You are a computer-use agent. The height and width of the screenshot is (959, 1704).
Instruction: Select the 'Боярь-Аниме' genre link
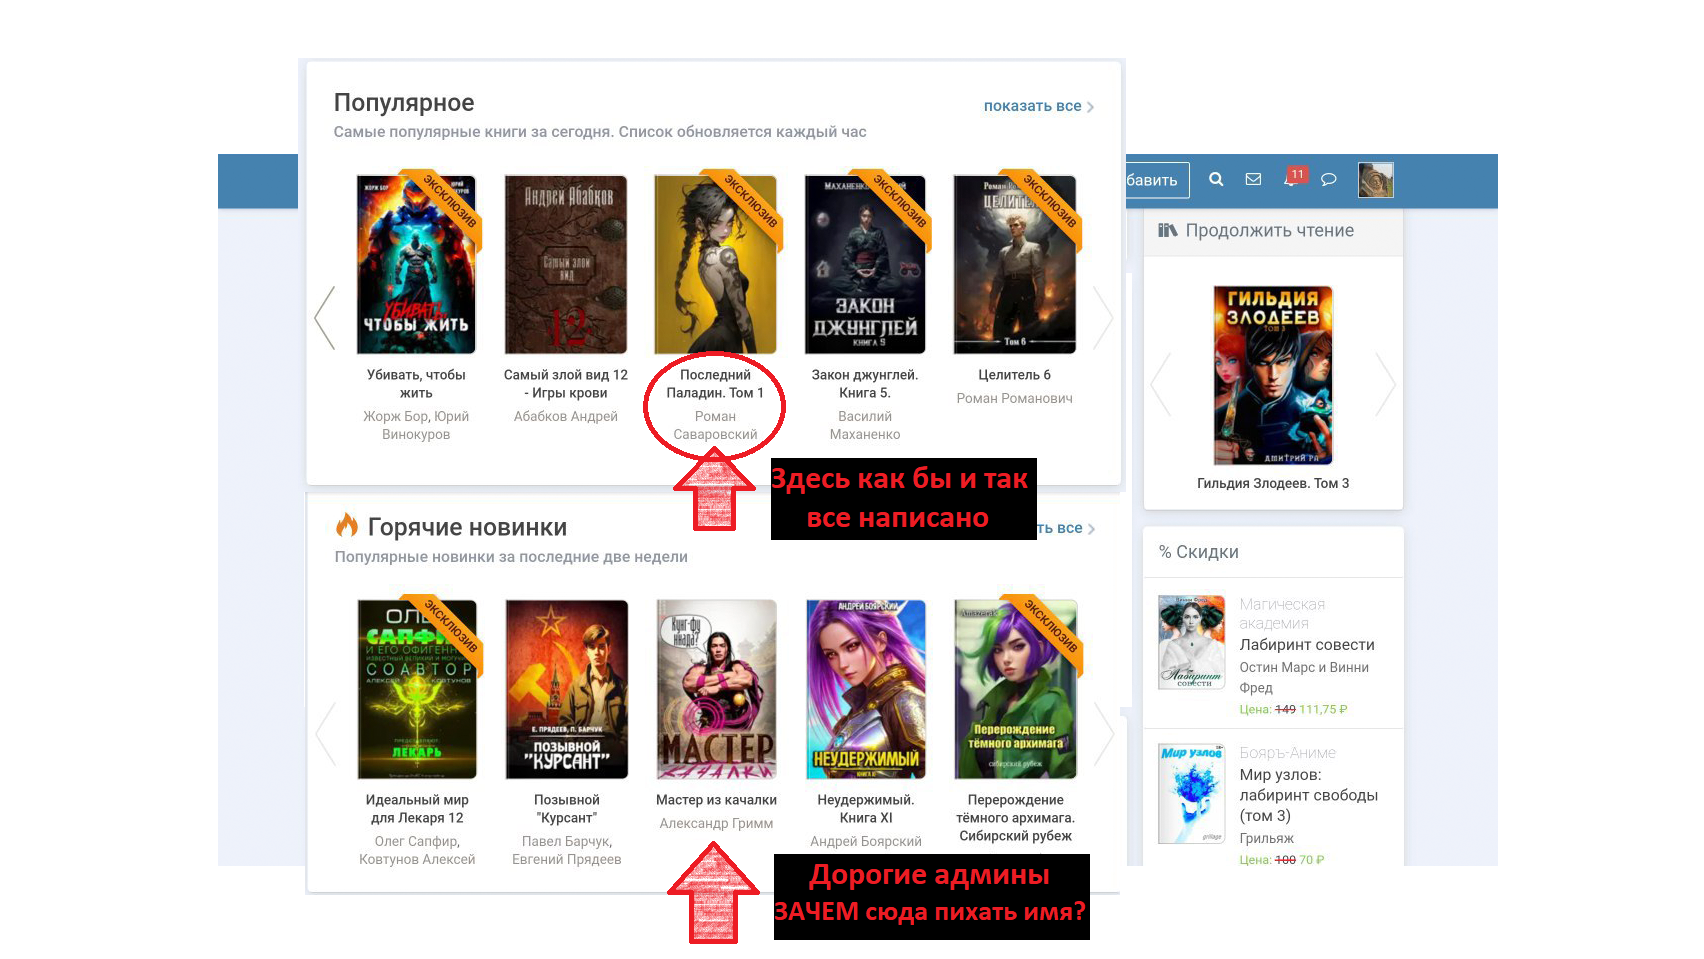[1287, 753]
